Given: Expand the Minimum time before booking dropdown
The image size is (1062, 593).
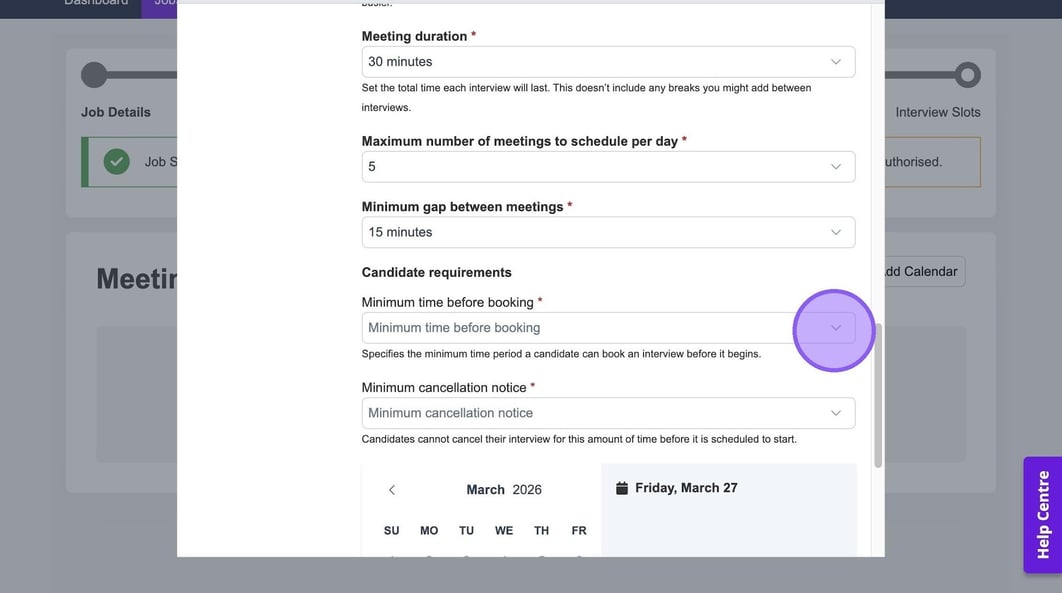Looking at the screenshot, I should pos(608,328).
